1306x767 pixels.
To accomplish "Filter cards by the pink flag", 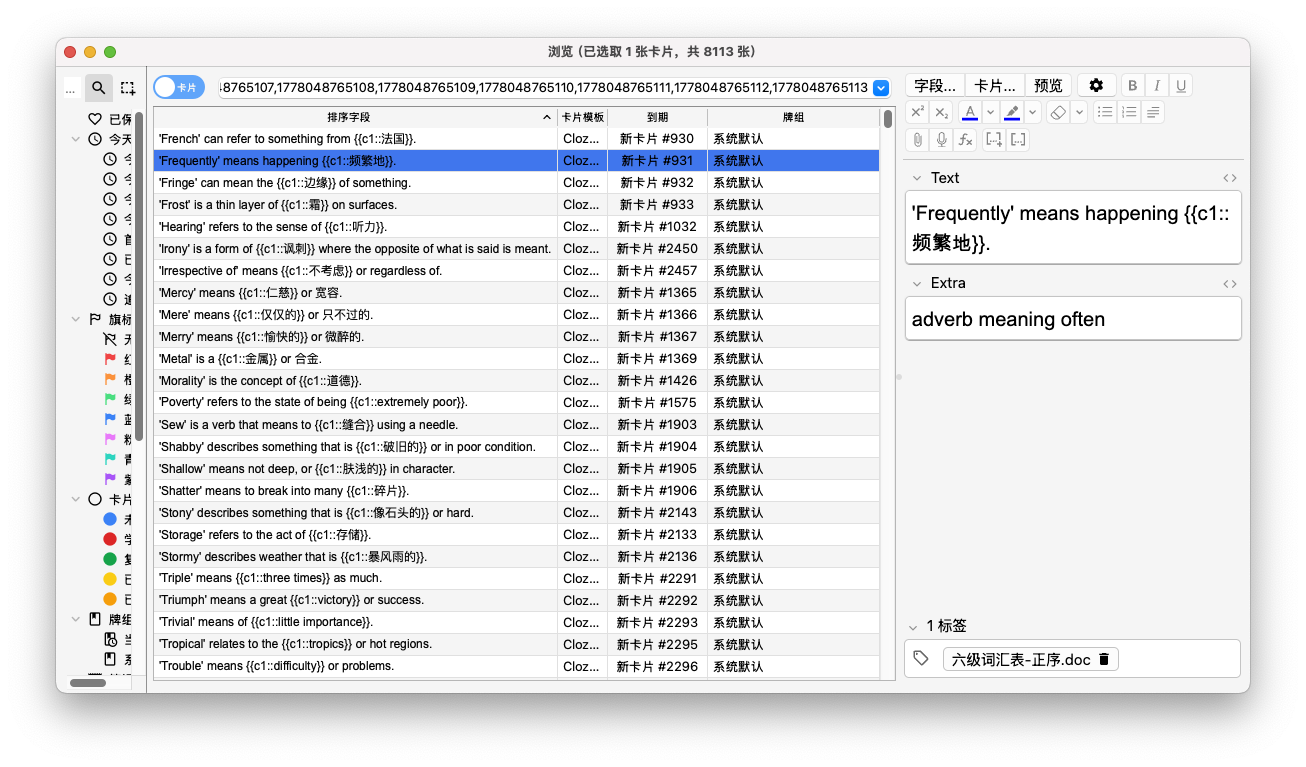I will click(x=110, y=439).
